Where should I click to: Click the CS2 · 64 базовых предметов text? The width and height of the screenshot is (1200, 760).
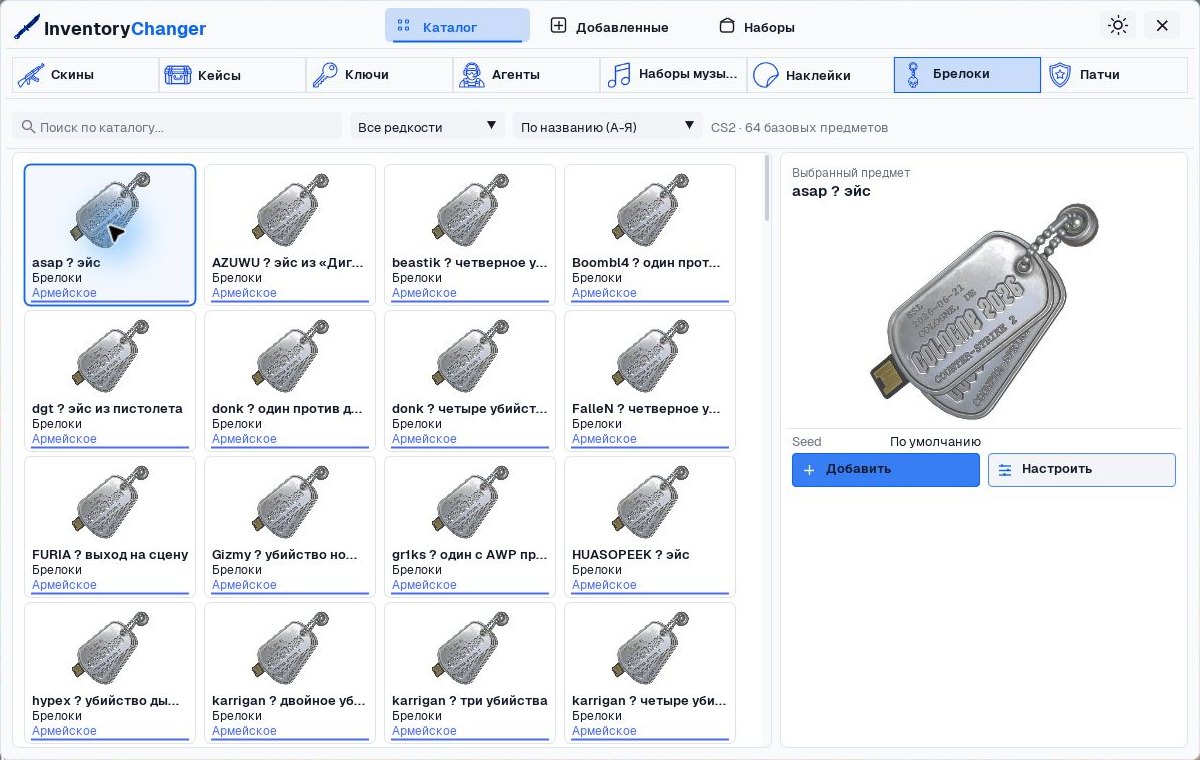[x=799, y=127]
